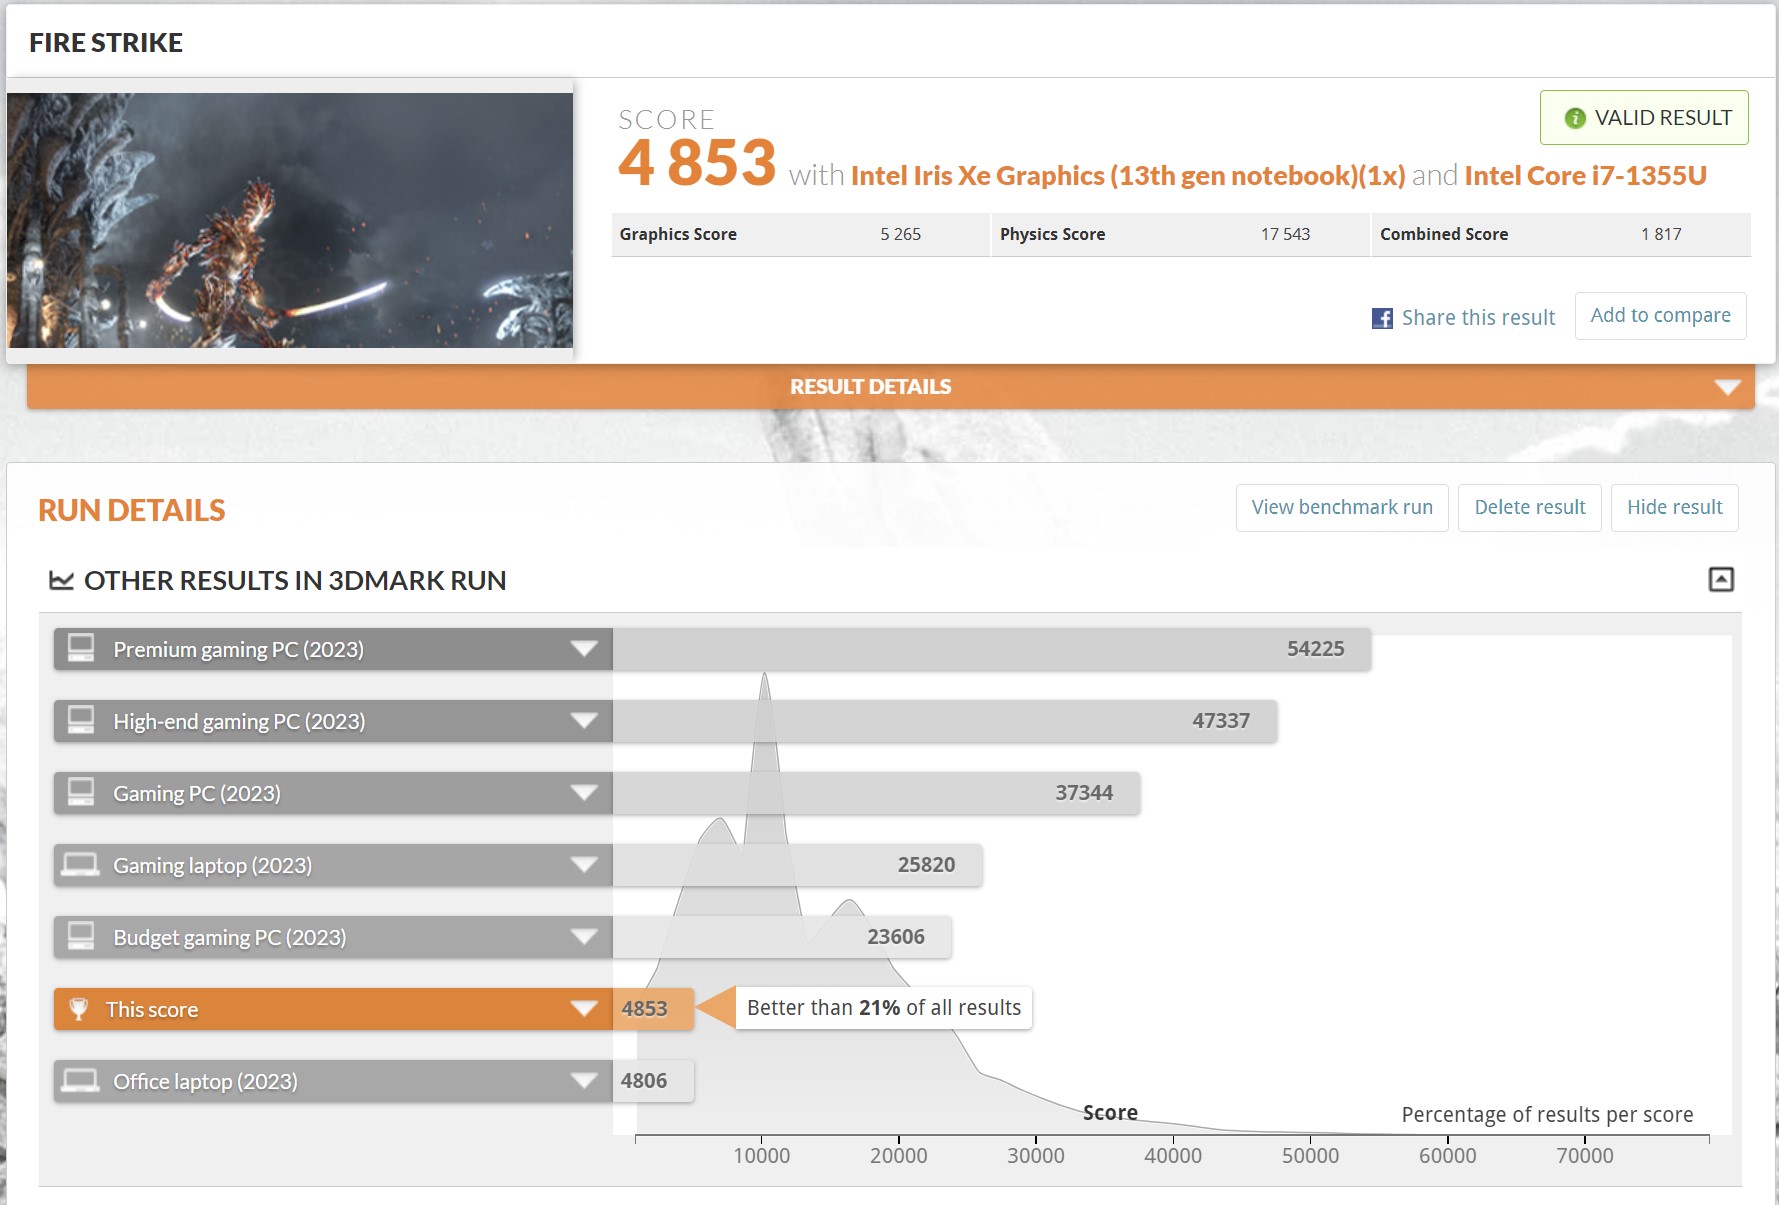Click the Facebook icon beside Share this result
1779x1205 pixels.
coord(1382,318)
